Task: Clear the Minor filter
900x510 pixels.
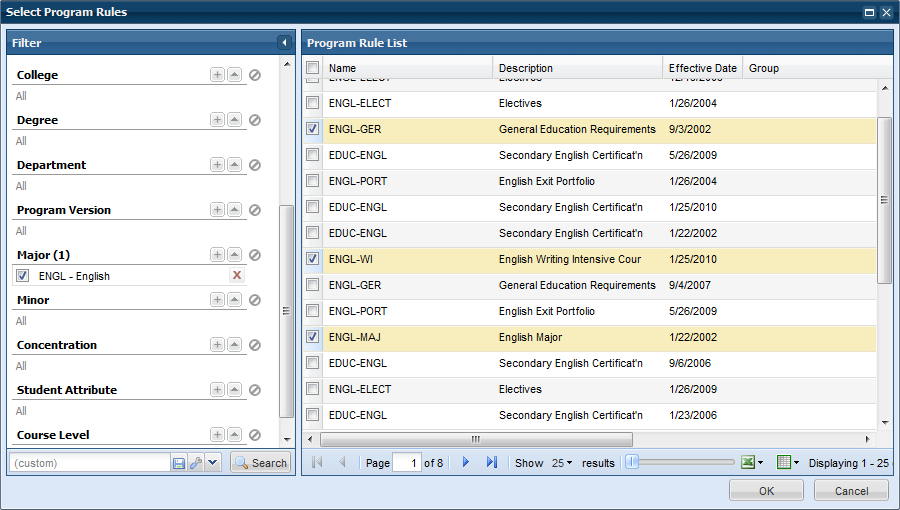Action: [x=255, y=300]
